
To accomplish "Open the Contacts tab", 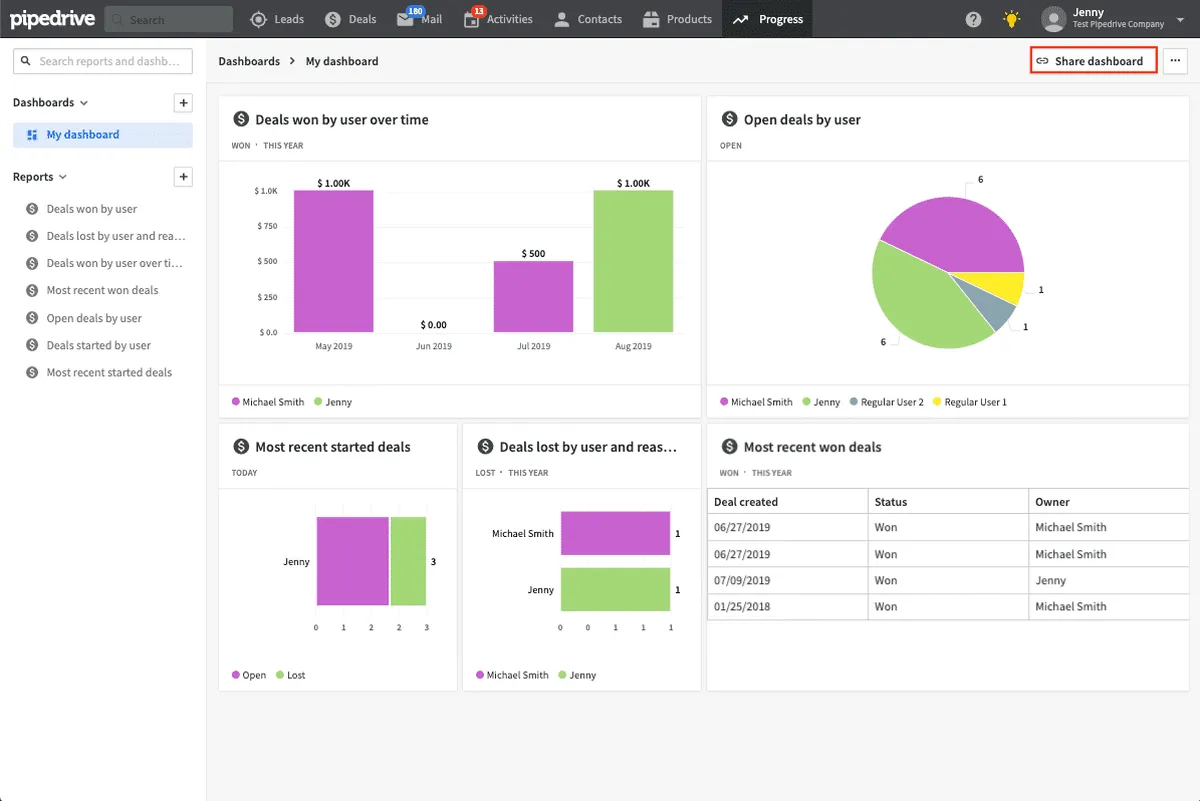I will pyautogui.click(x=588, y=19).
